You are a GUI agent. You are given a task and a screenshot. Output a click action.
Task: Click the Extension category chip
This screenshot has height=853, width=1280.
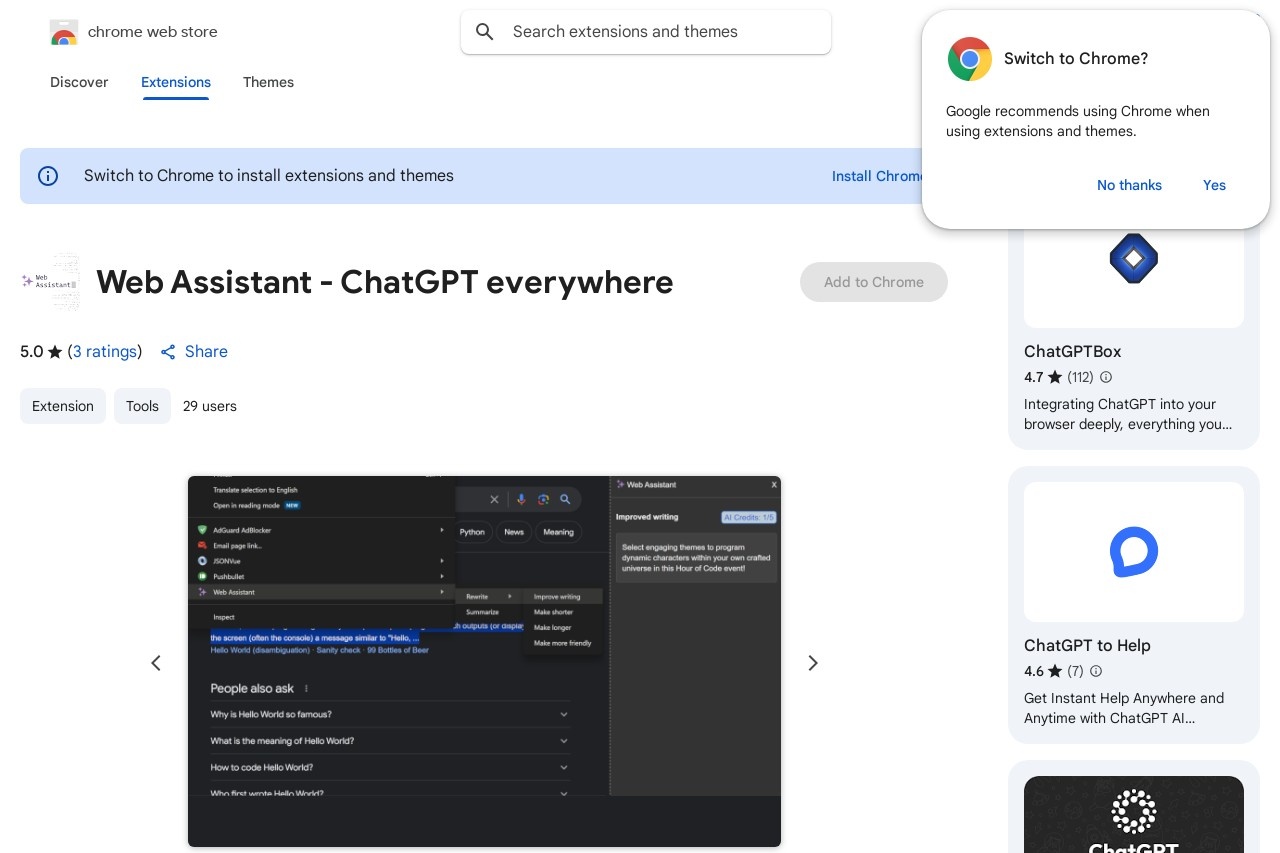(63, 406)
